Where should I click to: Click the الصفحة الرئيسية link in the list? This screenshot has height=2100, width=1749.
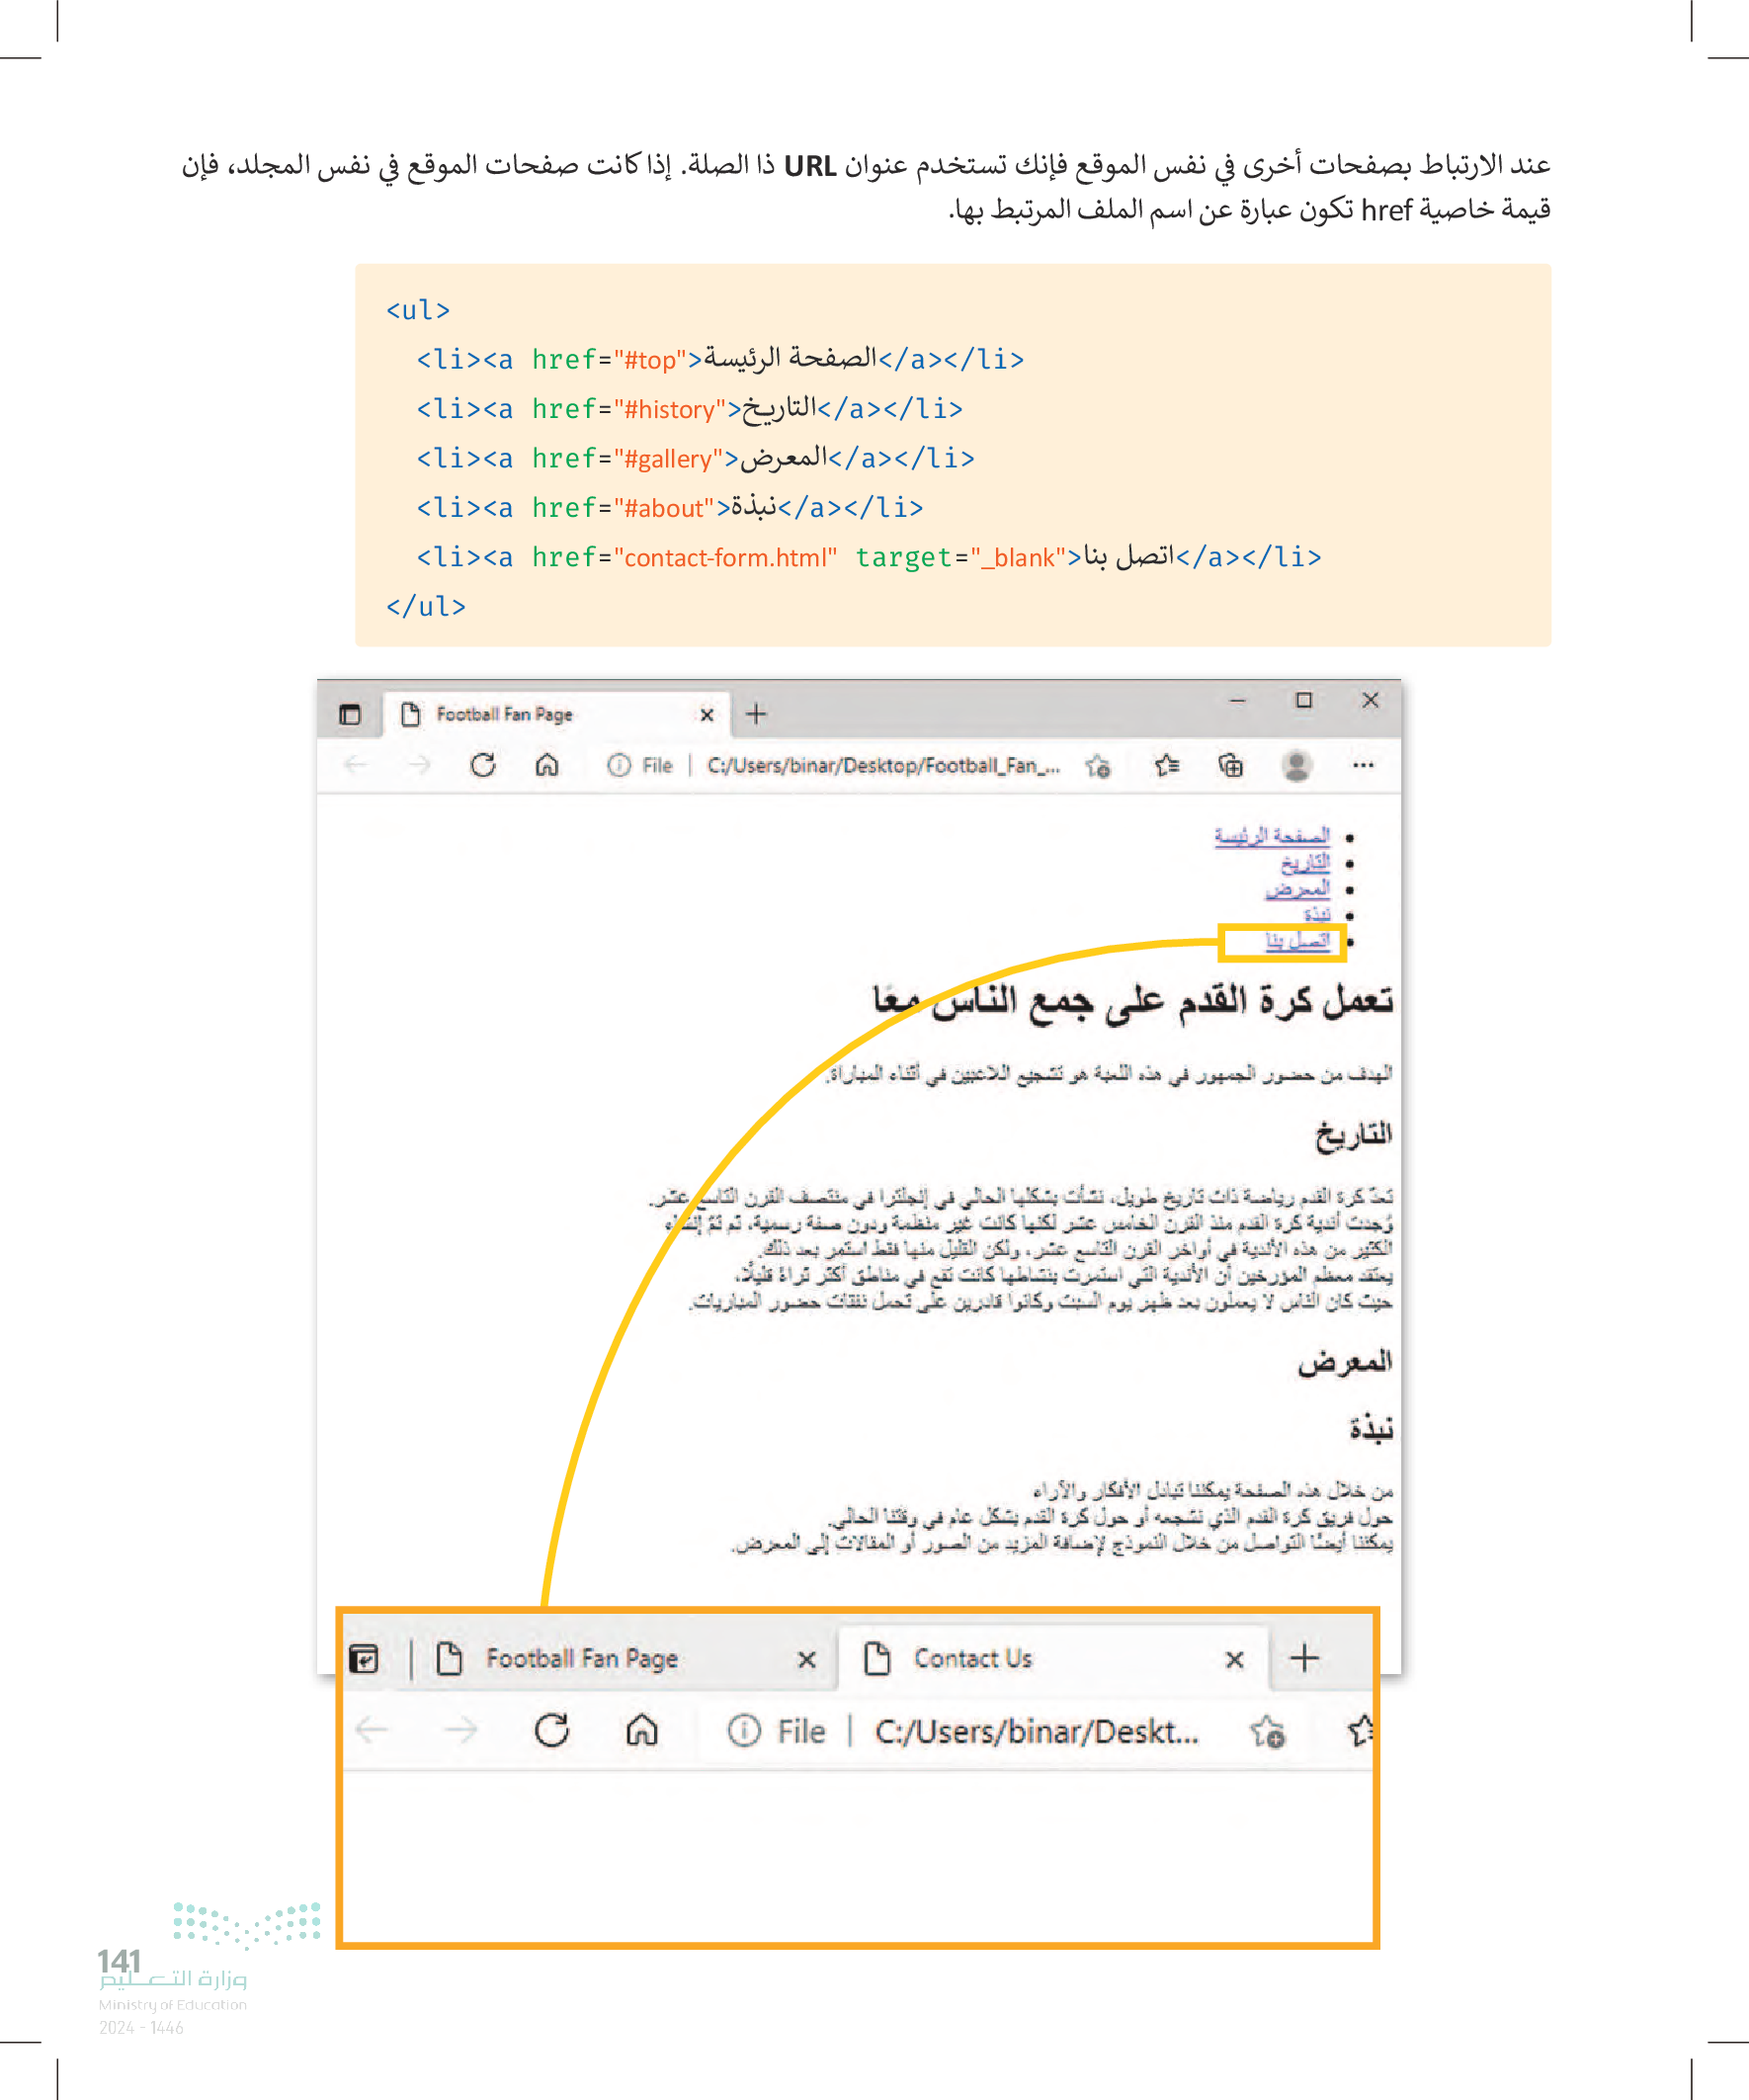pyautogui.click(x=1272, y=835)
